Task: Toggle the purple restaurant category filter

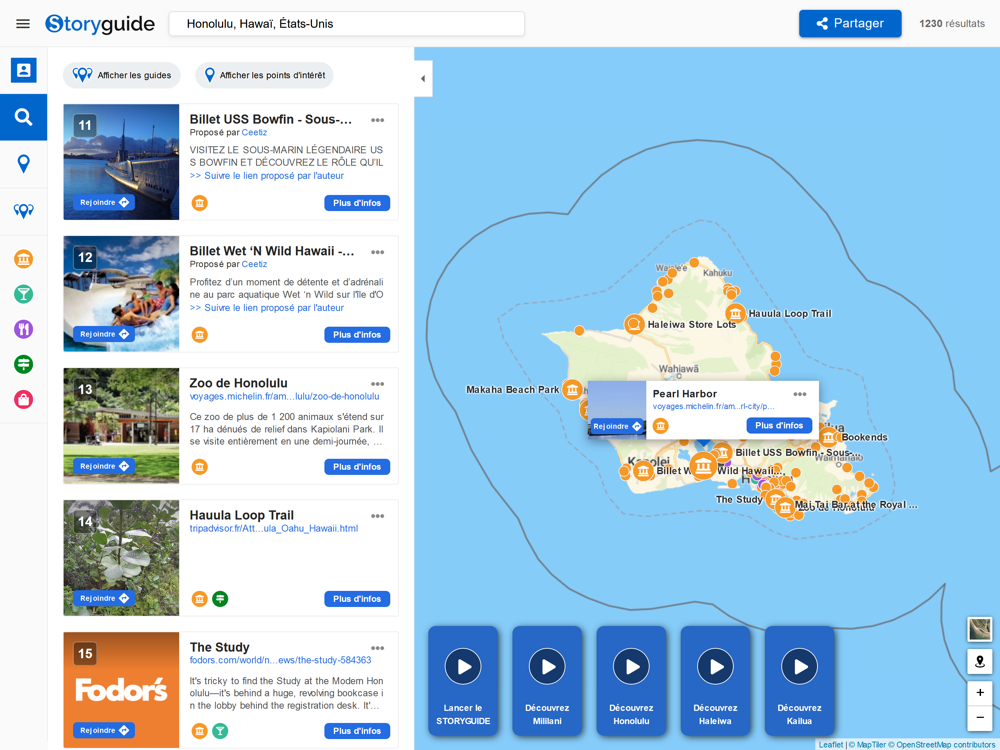Action: point(24,329)
